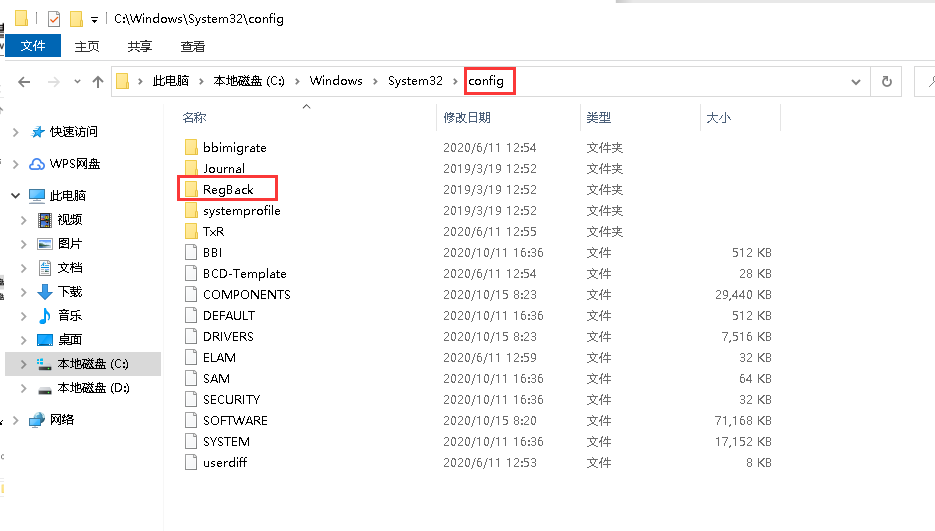Image resolution: width=935 pixels, height=531 pixels.
Task: Click the BCD-Template file icon
Action: pos(191,273)
